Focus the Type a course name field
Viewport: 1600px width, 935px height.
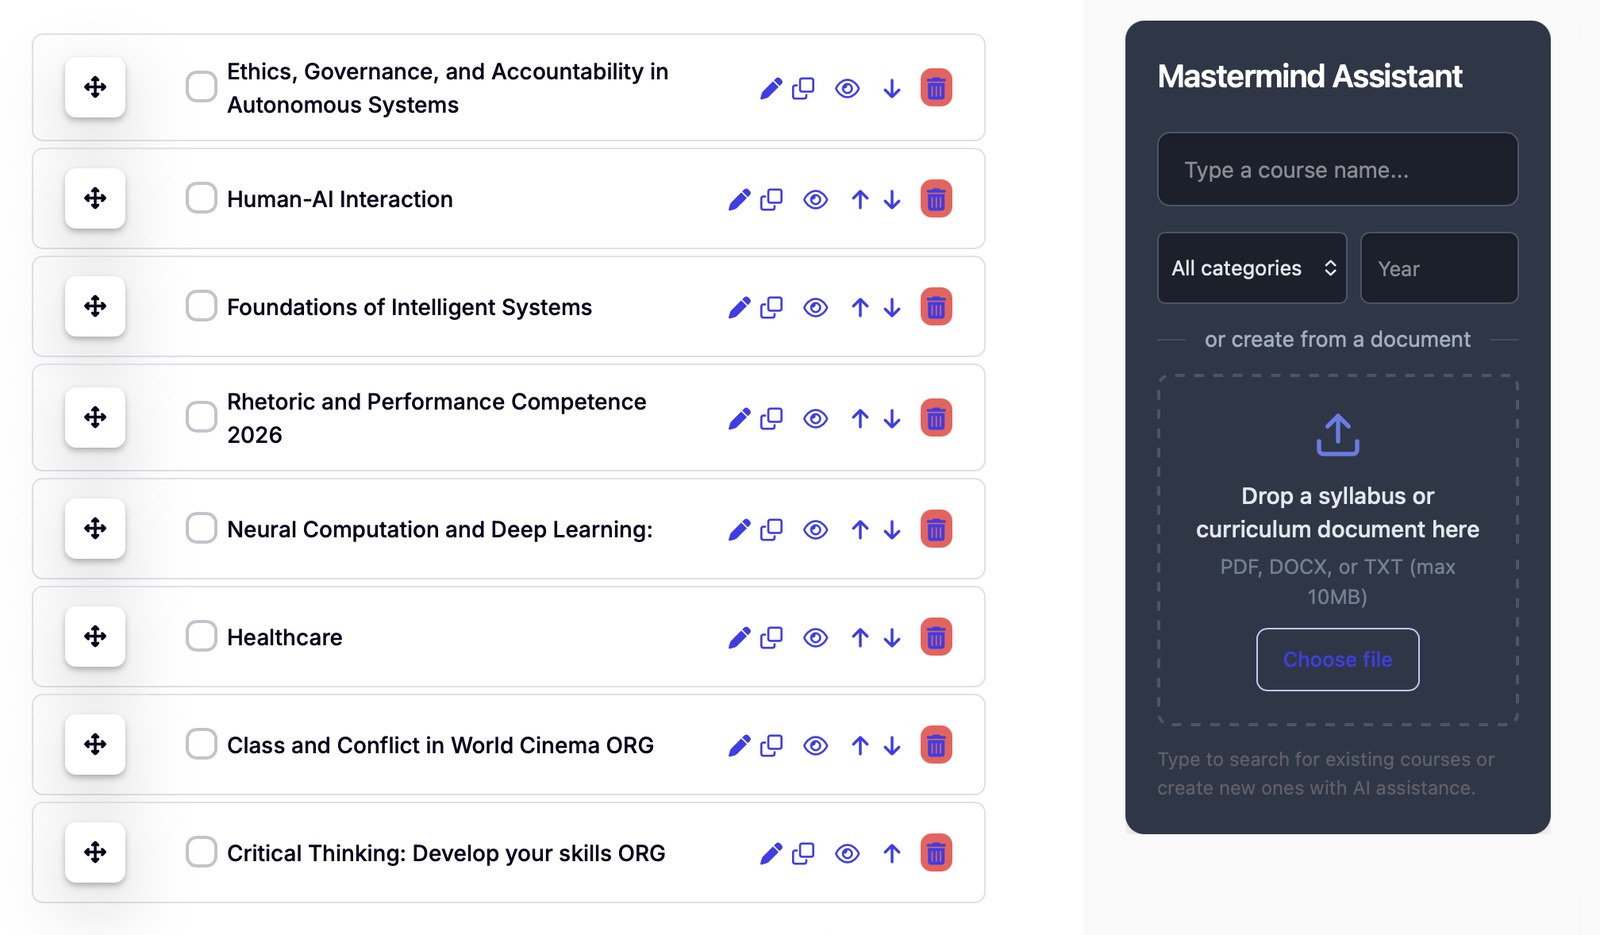(x=1338, y=169)
